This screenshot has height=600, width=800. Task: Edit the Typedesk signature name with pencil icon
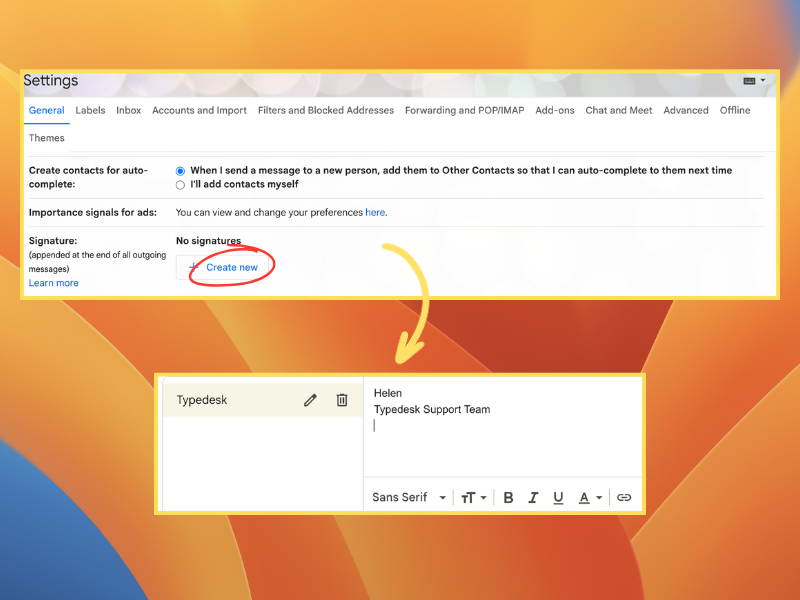pyautogui.click(x=310, y=400)
